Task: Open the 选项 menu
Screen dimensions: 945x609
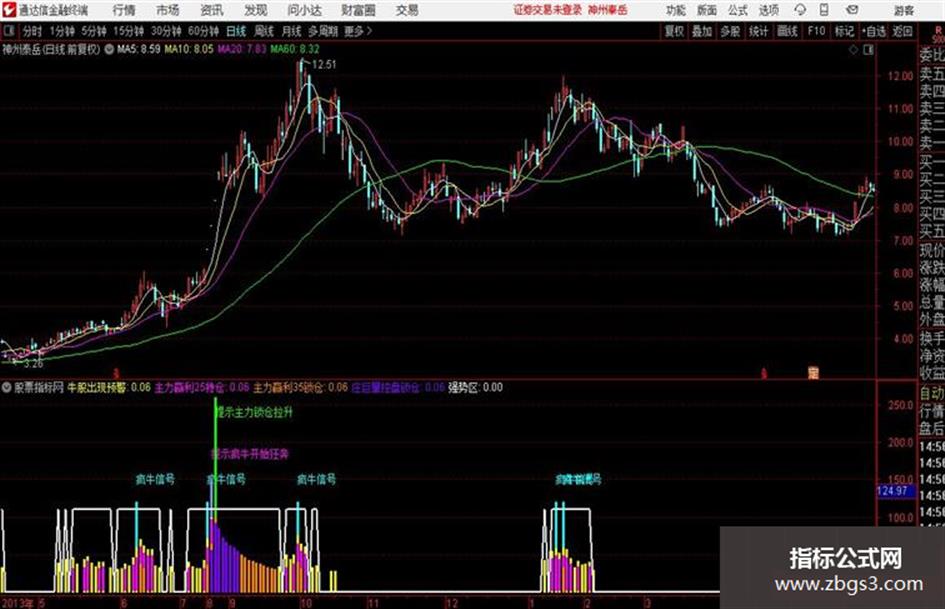Action: pyautogui.click(x=768, y=10)
